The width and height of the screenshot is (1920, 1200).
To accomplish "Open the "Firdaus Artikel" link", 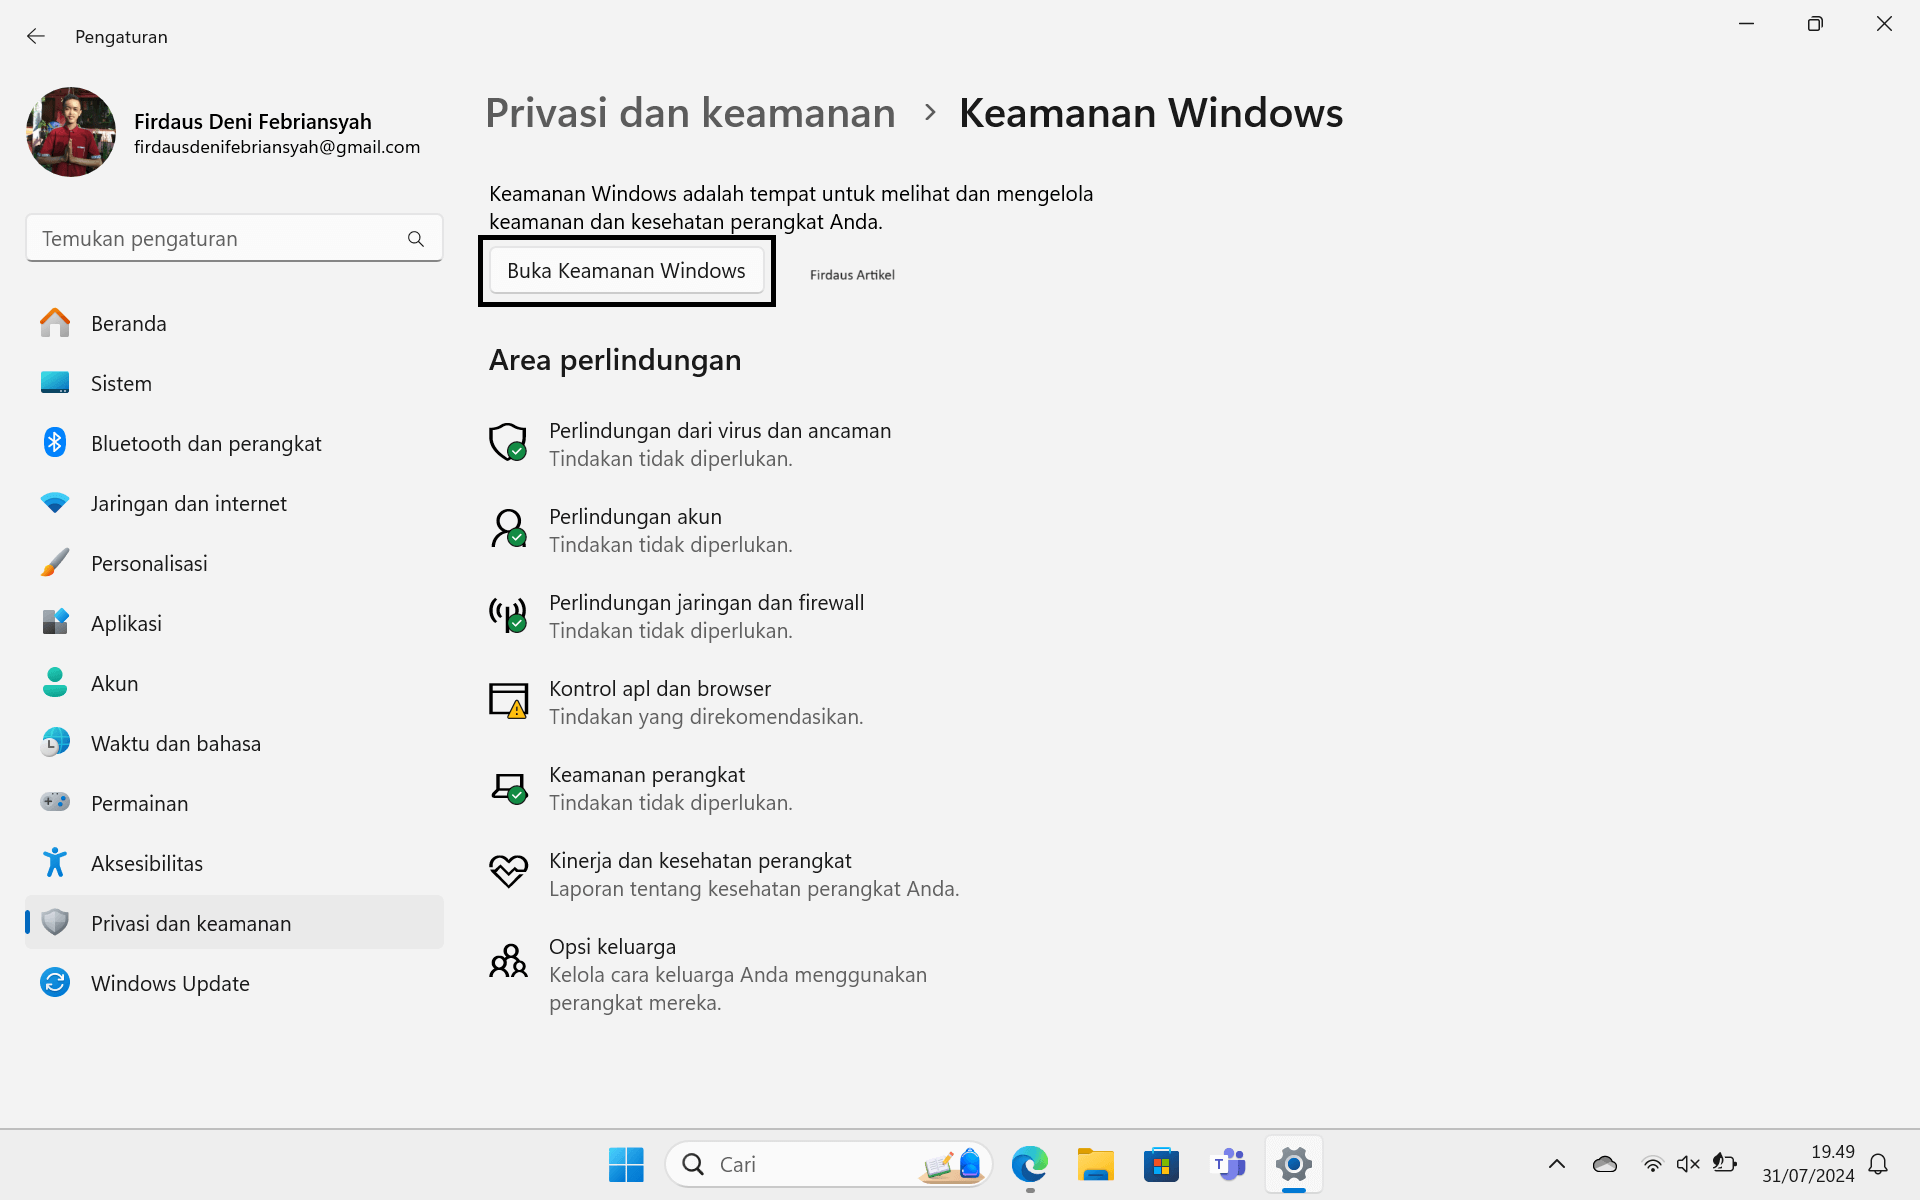I will 851,274.
